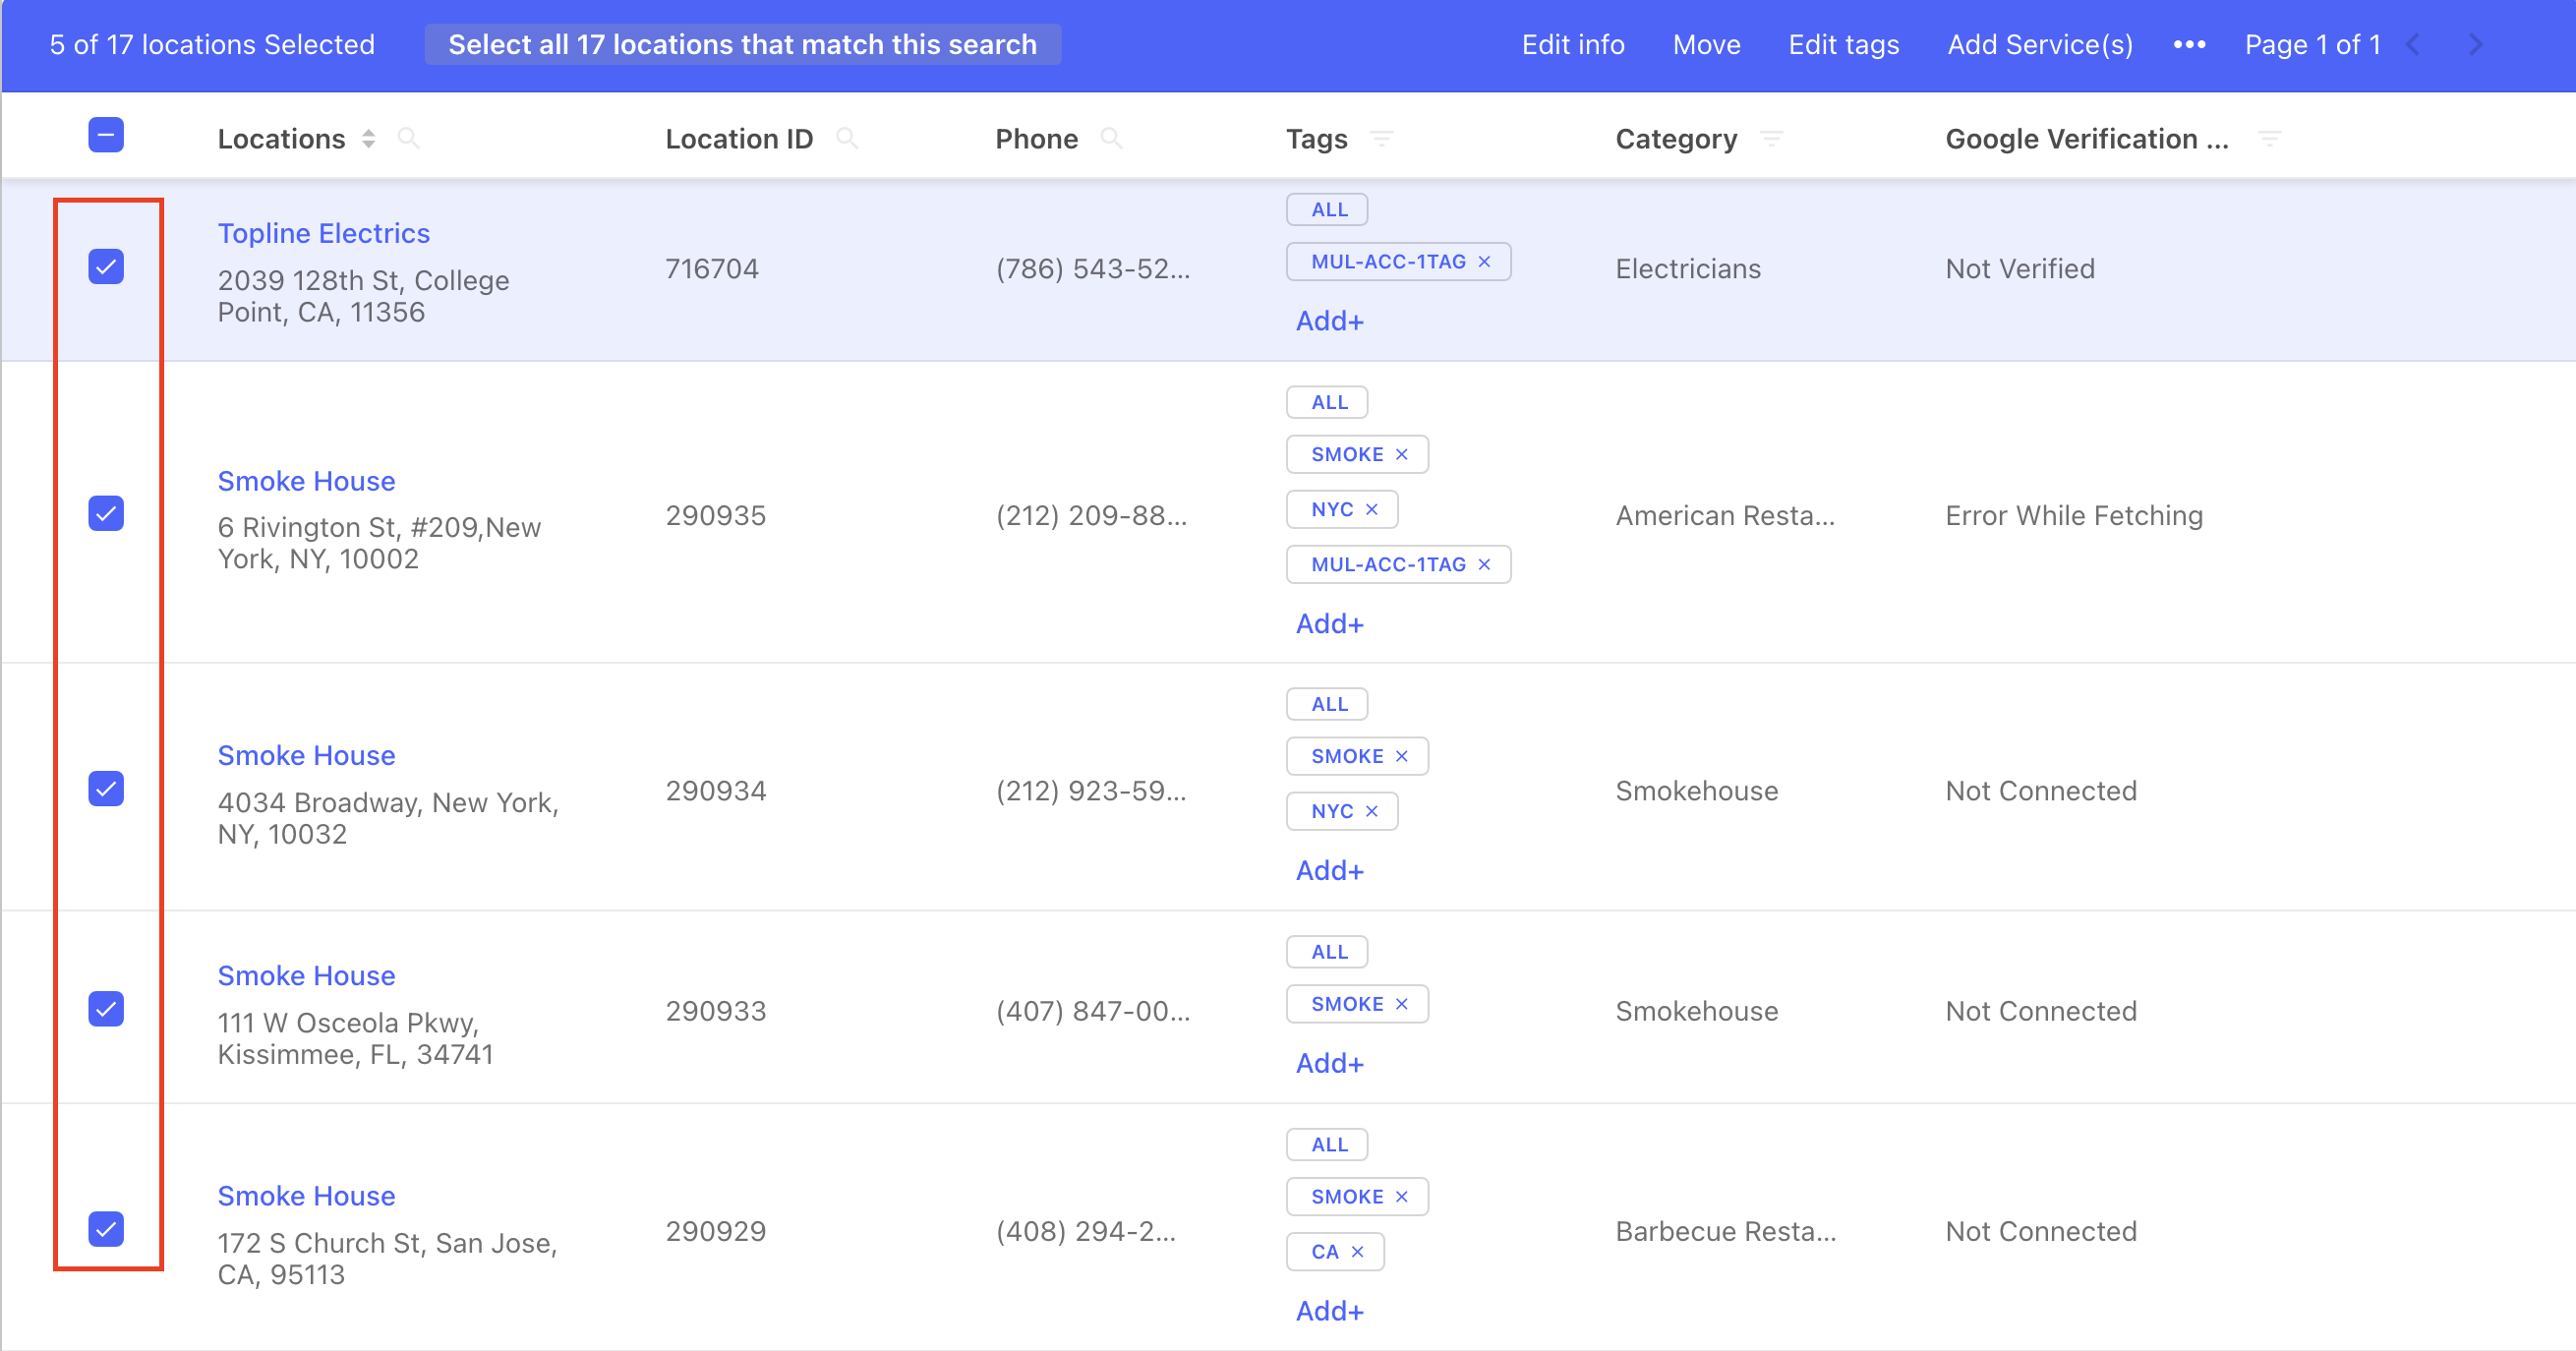The width and height of the screenshot is (2576, 1351).
Task: Click Barbecue Resta... category cell
Action: tap(1726, 1232)
